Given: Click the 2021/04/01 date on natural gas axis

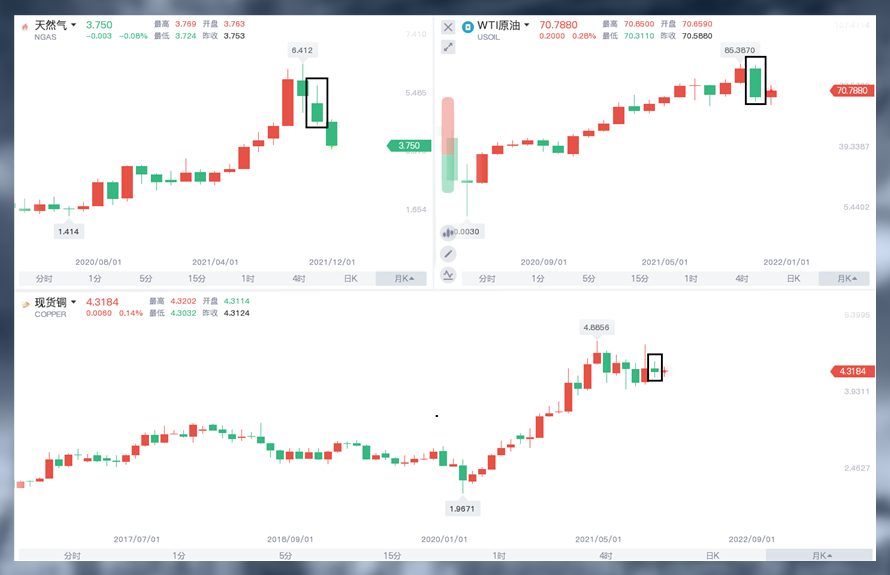Looking at the screenshot, I should (x=215, y=262).
